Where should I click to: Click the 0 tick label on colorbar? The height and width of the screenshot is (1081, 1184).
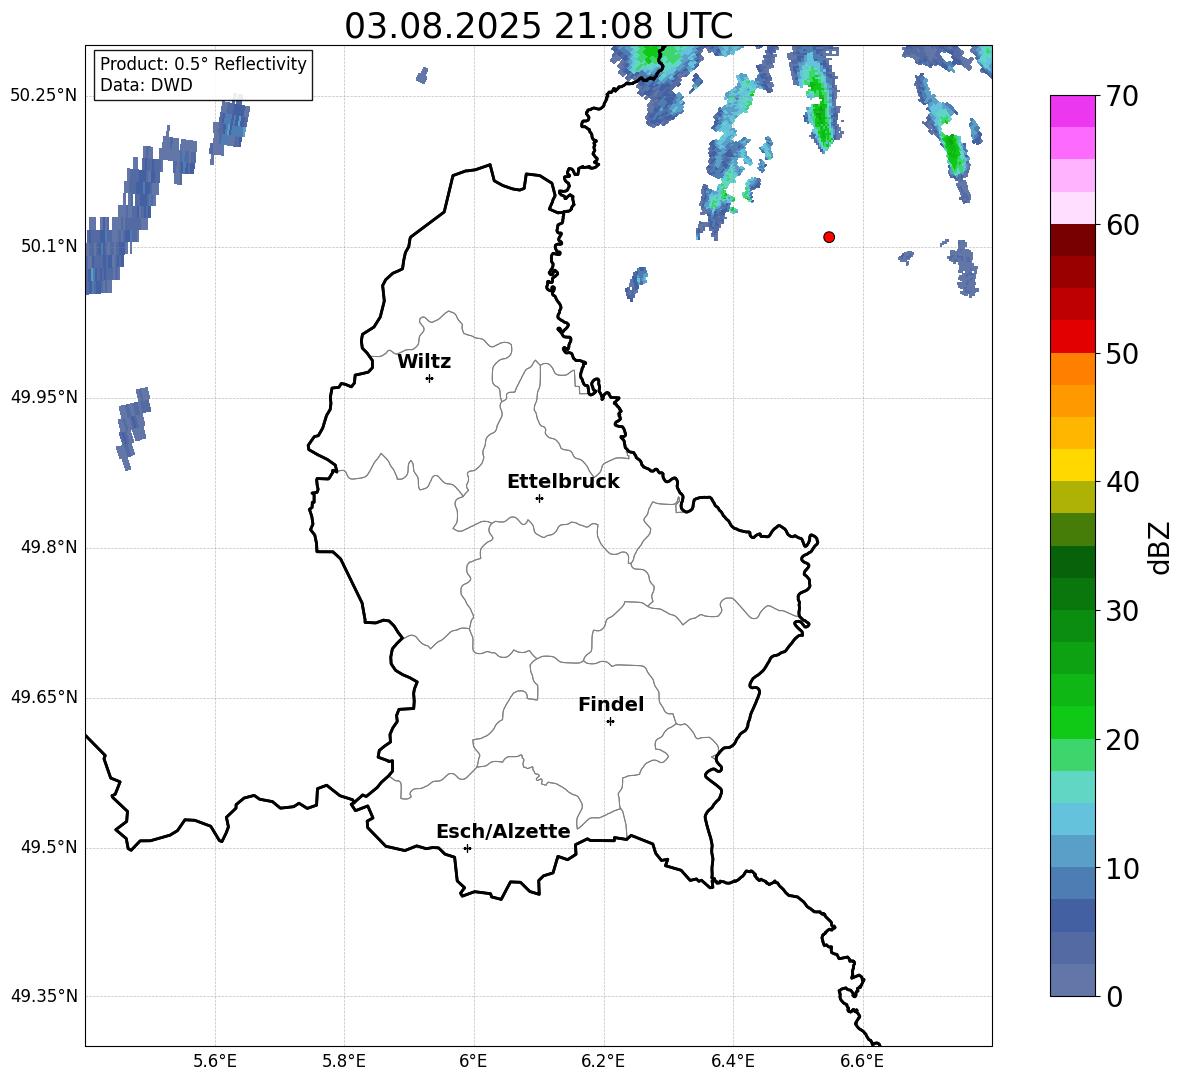pos(1114,996)
